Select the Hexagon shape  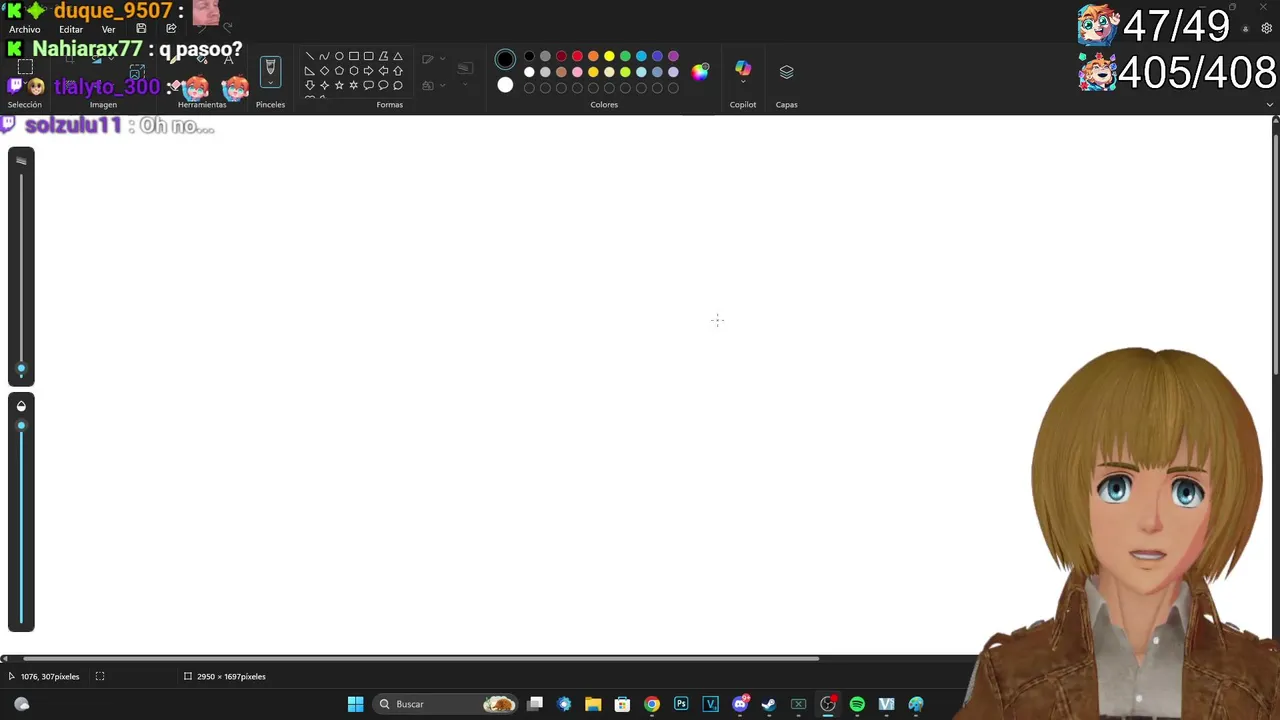click(354, 71)
